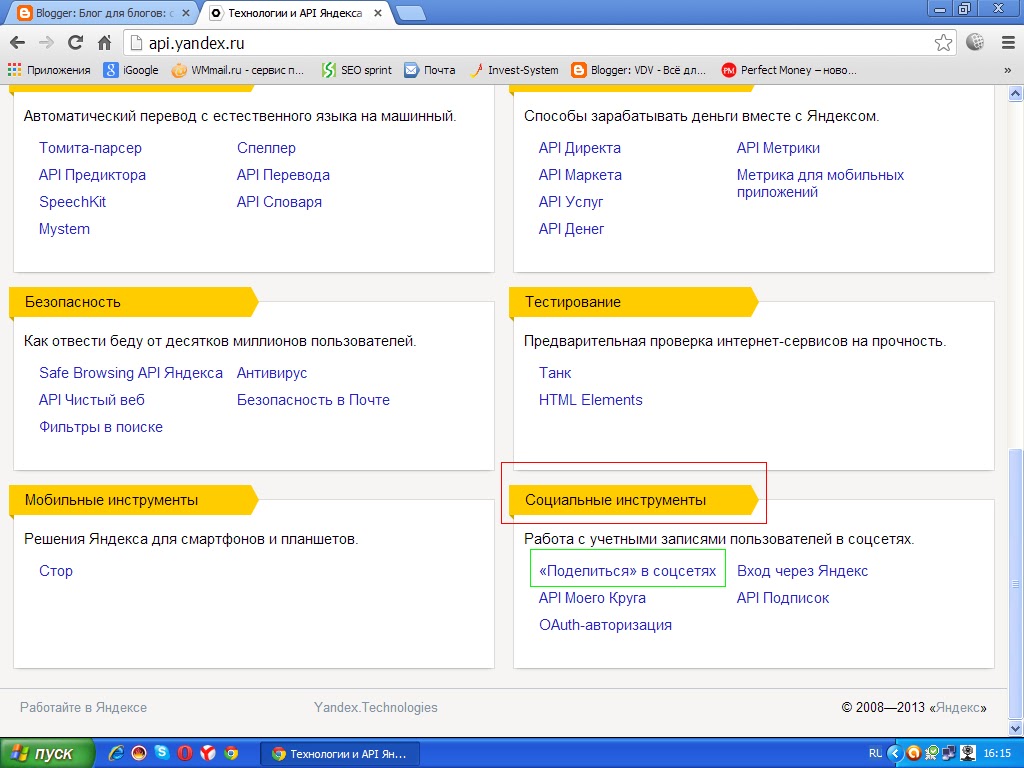Open the API Метрики link
This screenshot has width=1024, height=768.
(x=778, y=148)
